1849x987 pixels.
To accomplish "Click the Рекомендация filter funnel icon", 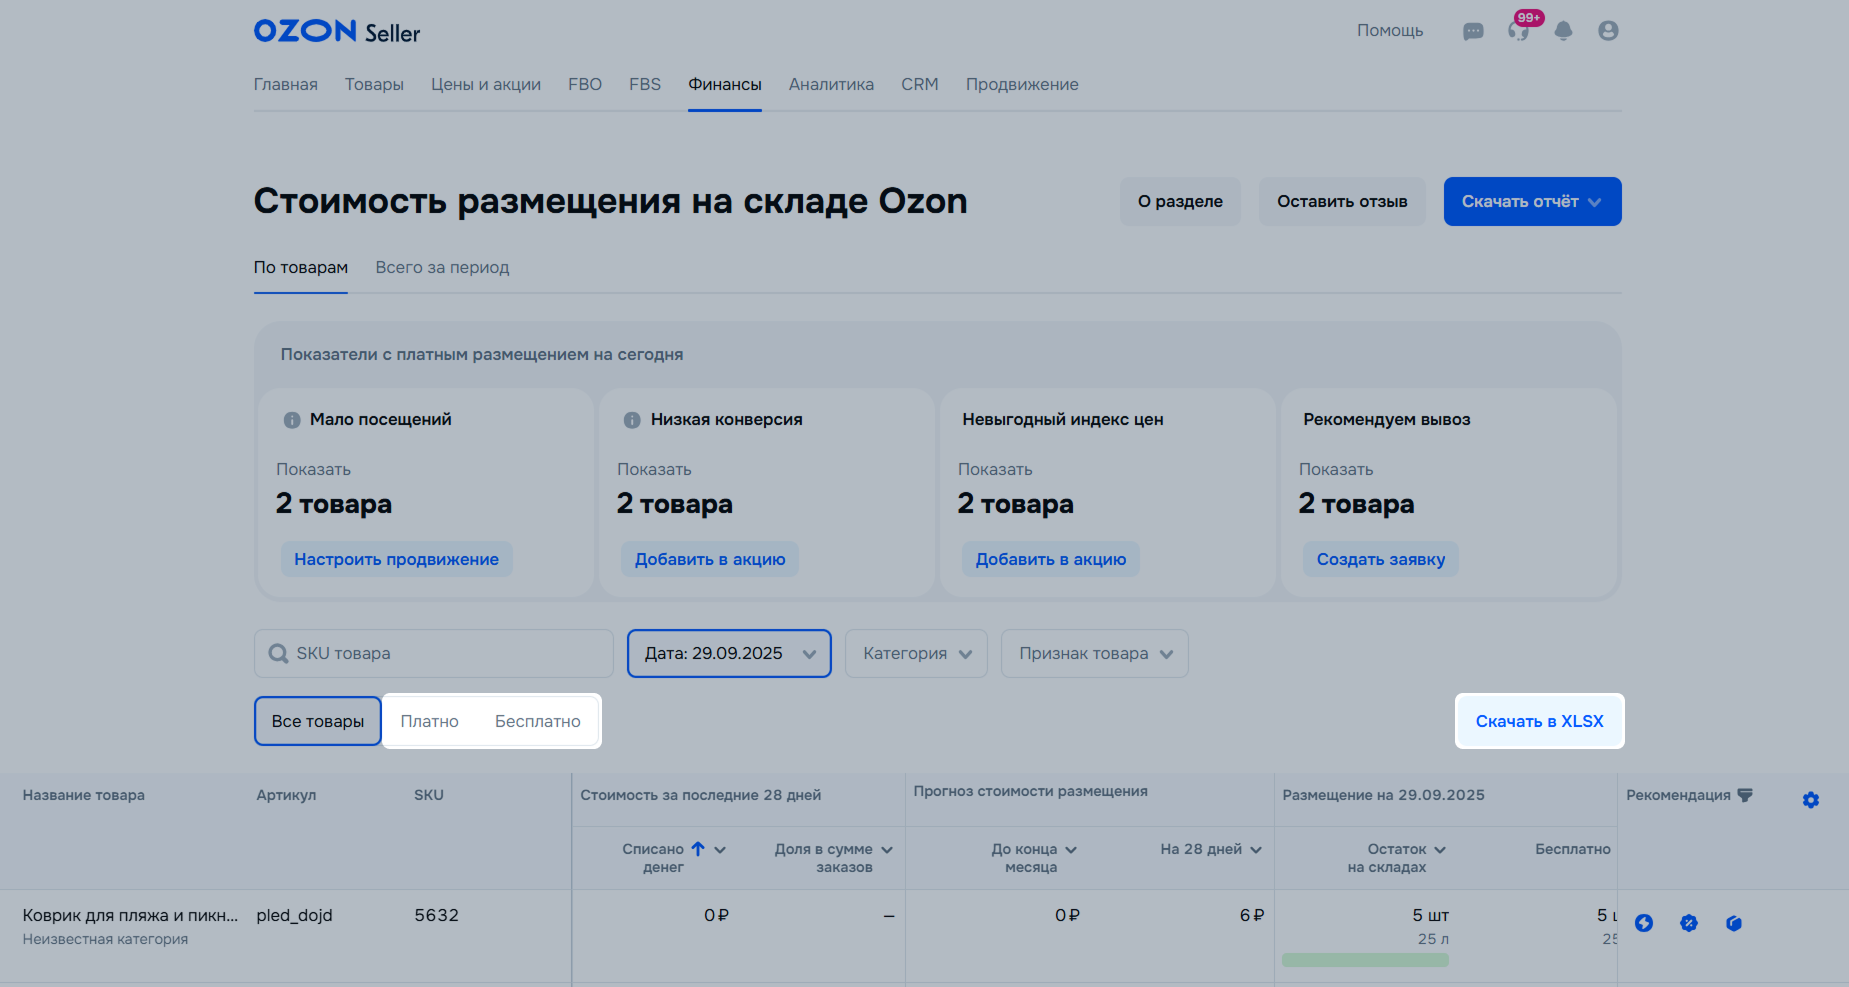I will (1745, 795).
